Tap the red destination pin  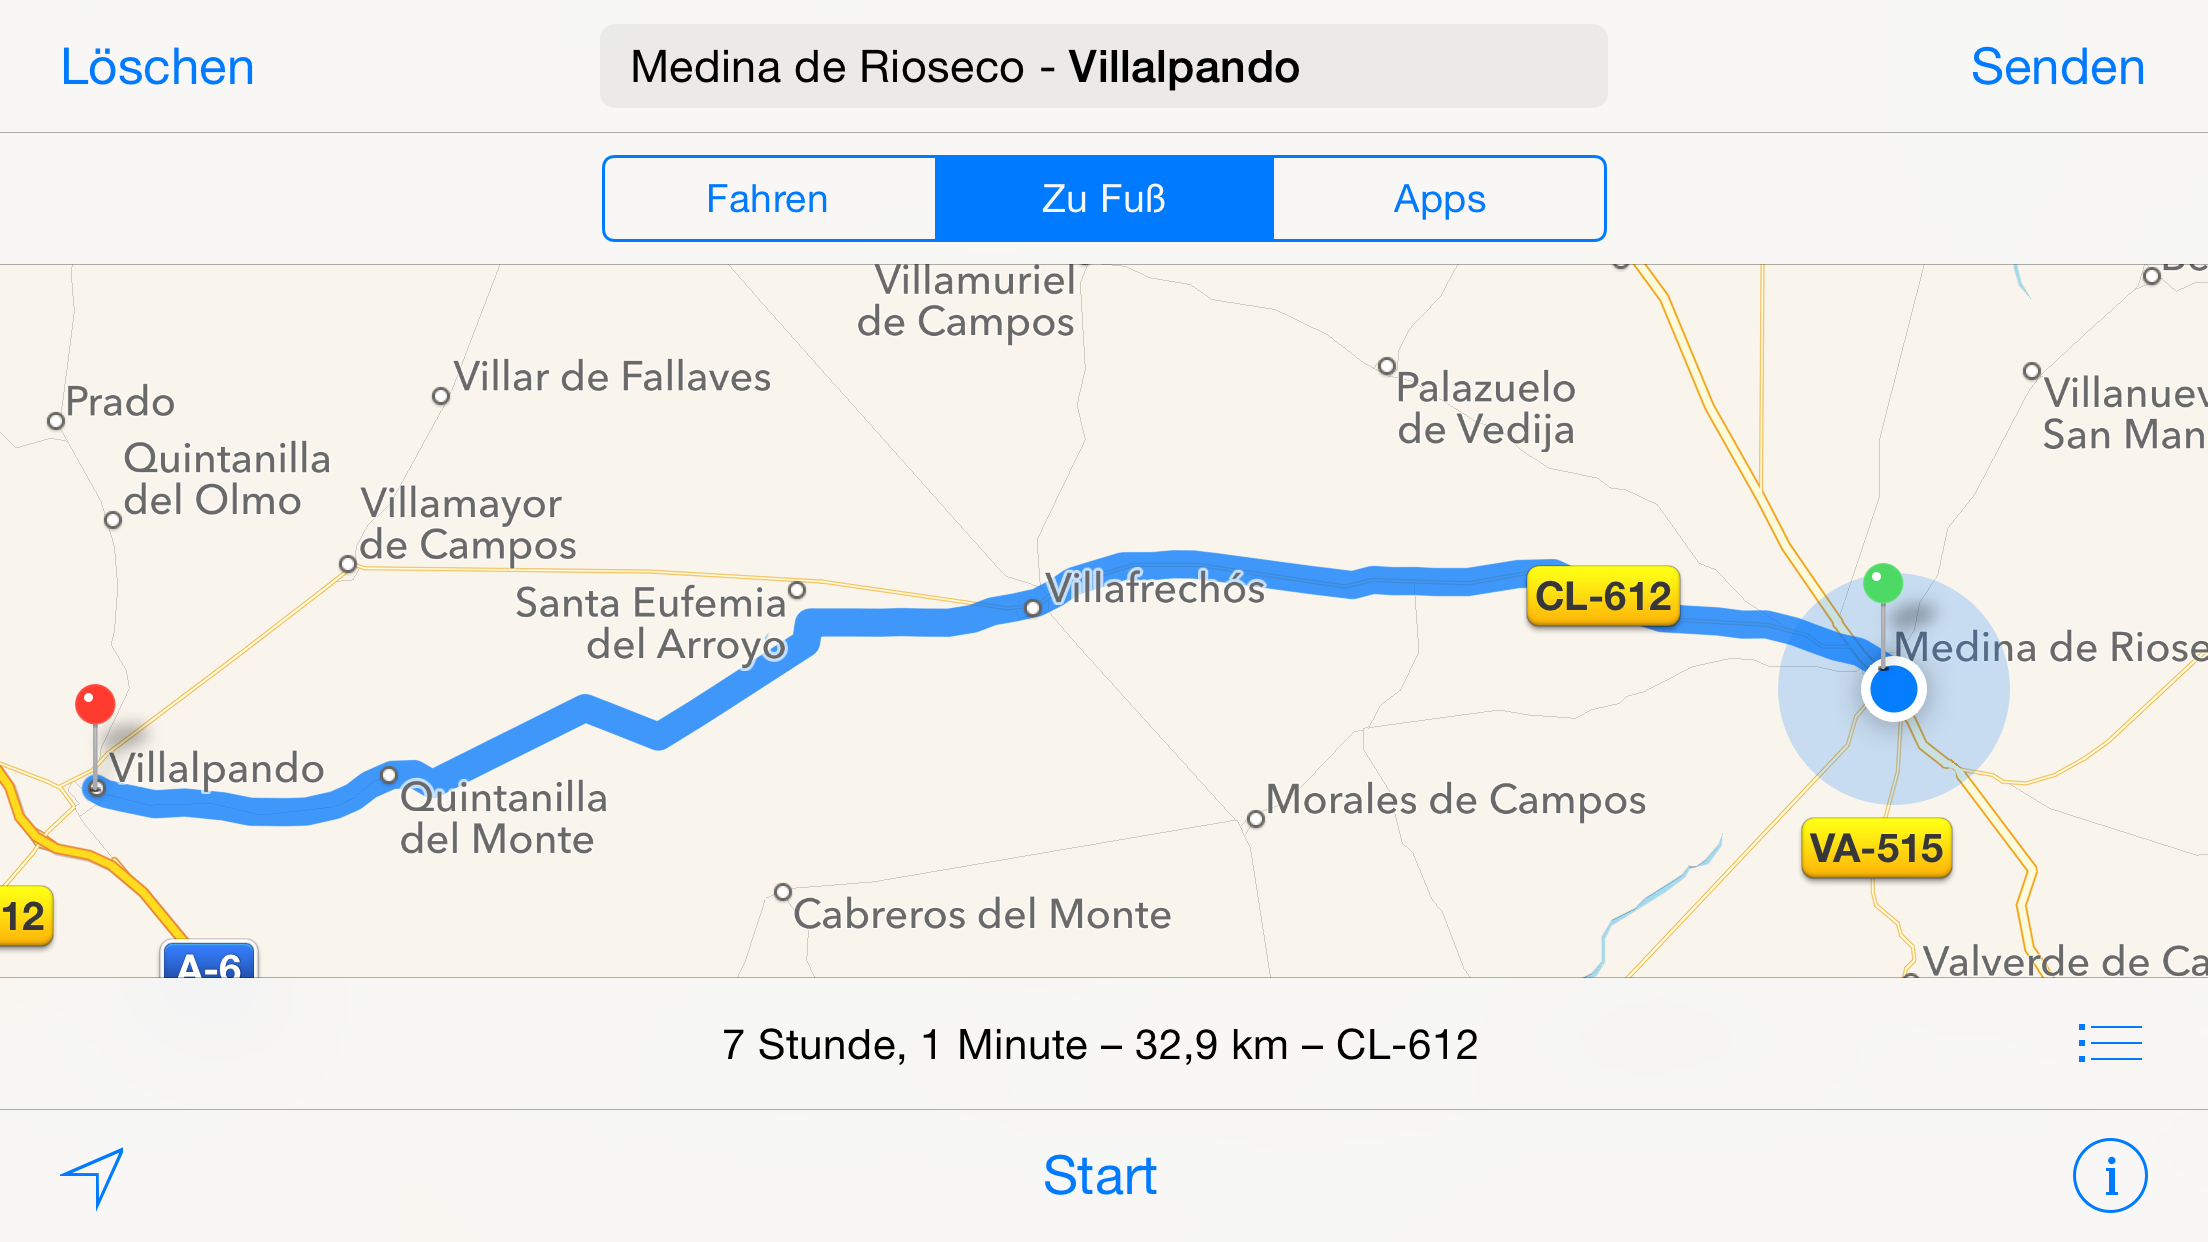95,705
